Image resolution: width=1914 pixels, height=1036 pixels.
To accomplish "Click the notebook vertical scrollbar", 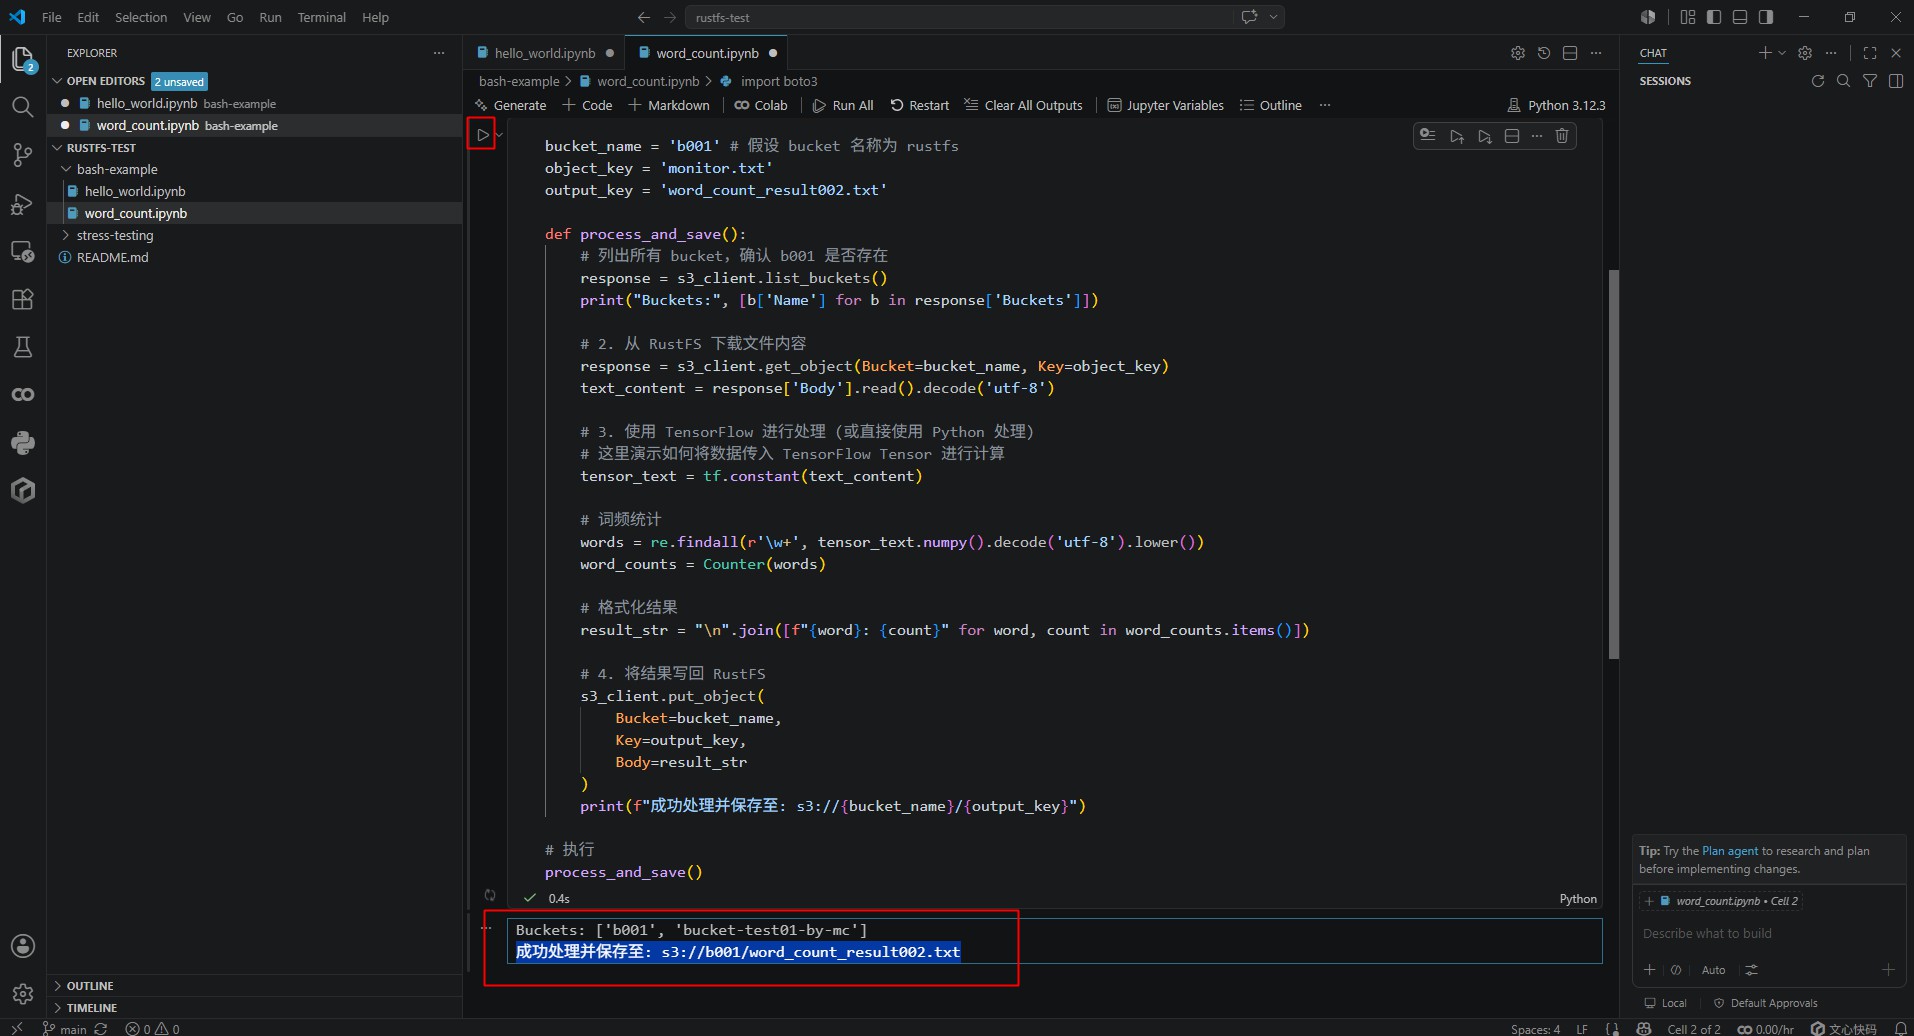I will click(1613, 464).
